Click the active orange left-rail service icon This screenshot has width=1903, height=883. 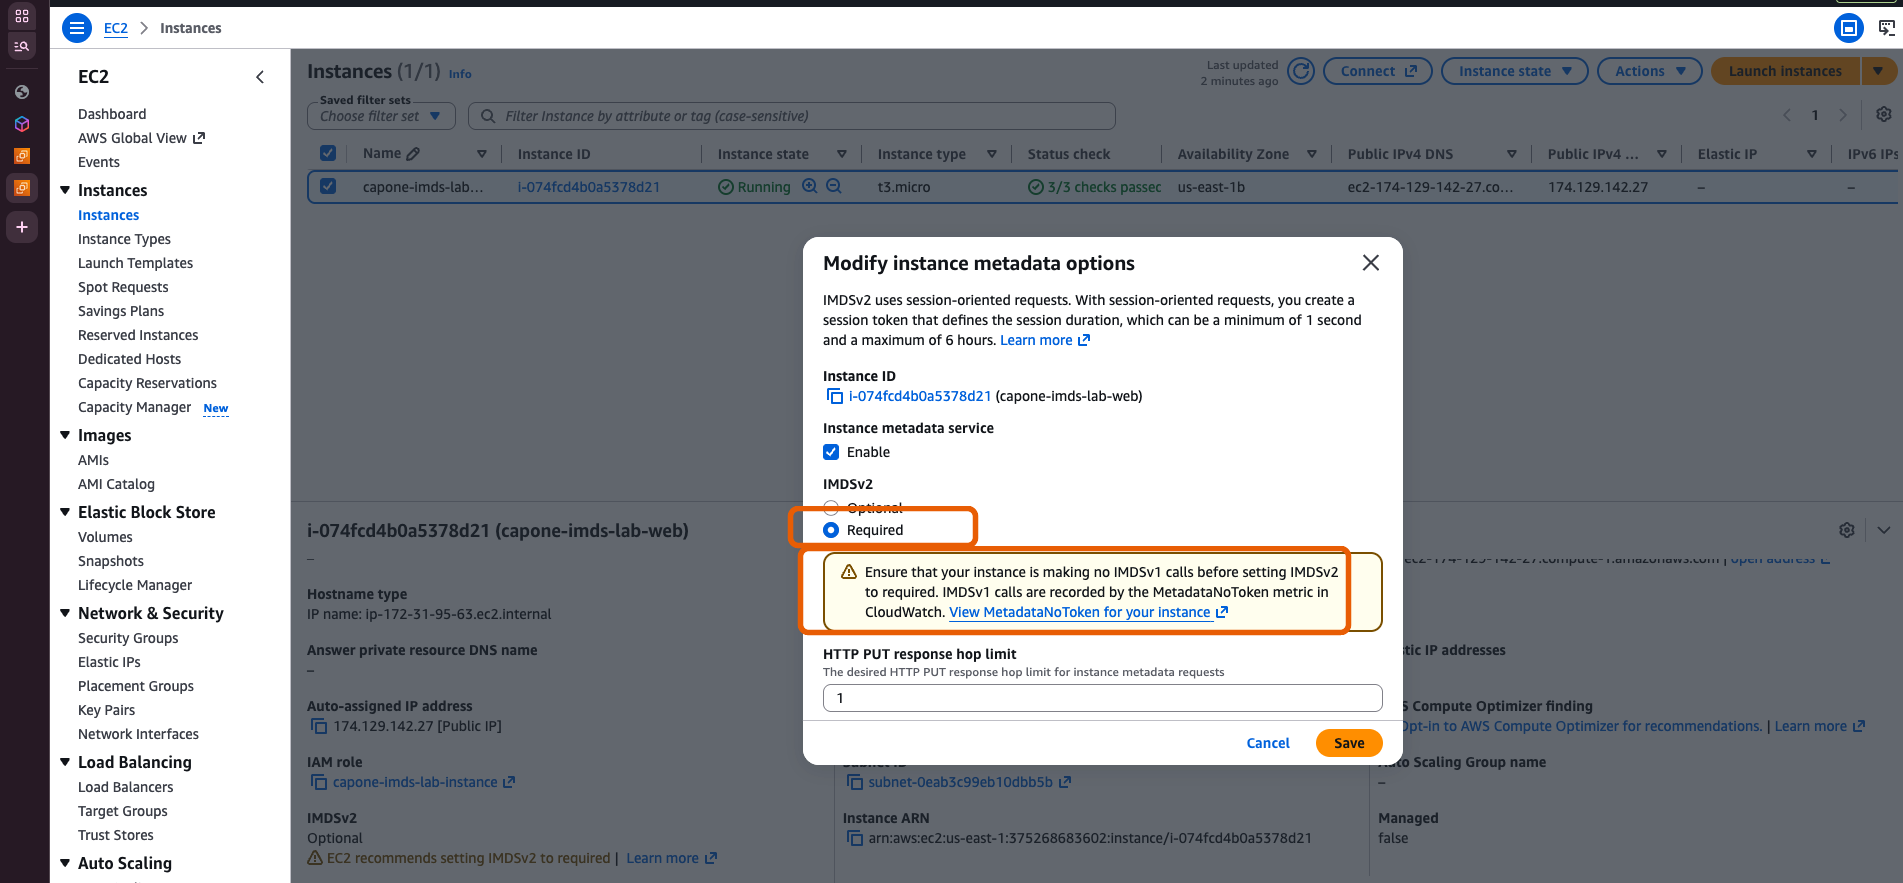click(22, 188)
